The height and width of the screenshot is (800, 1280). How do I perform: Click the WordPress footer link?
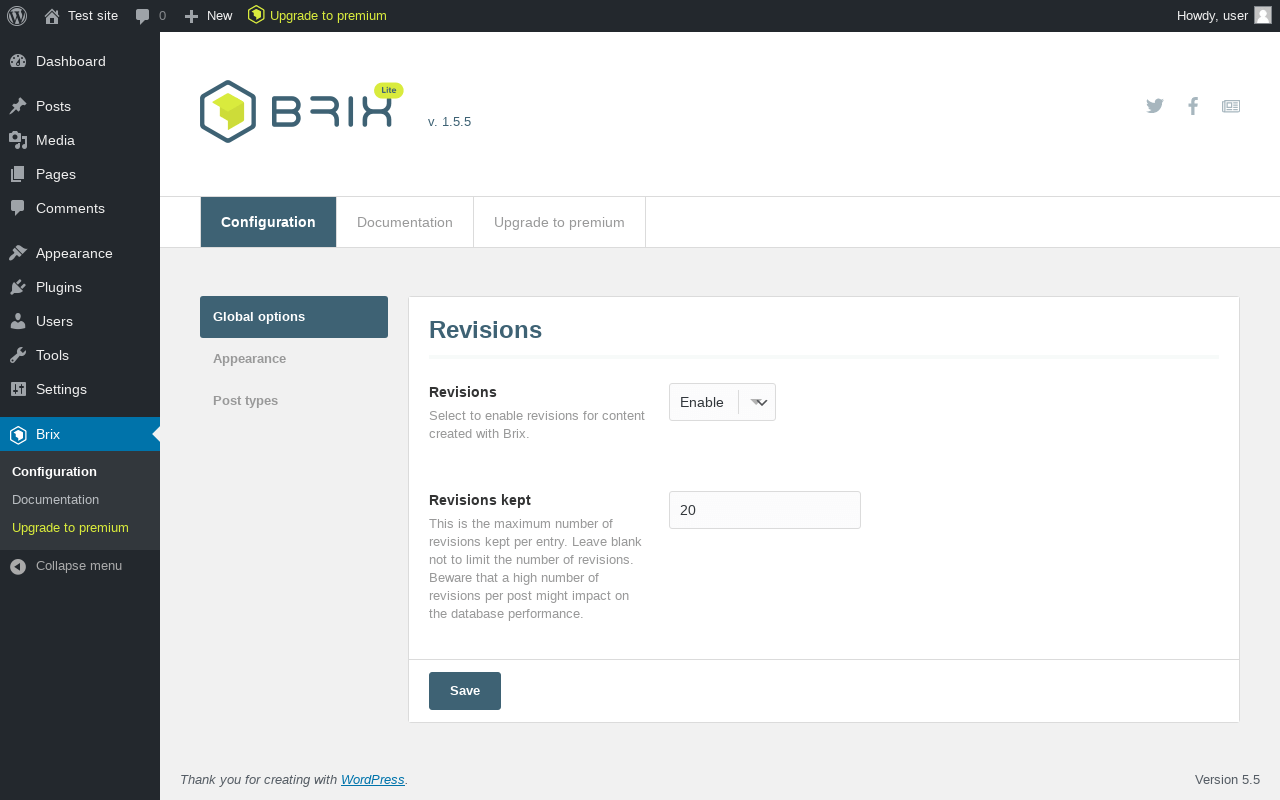pyautogui.click(x=373, y=779)
